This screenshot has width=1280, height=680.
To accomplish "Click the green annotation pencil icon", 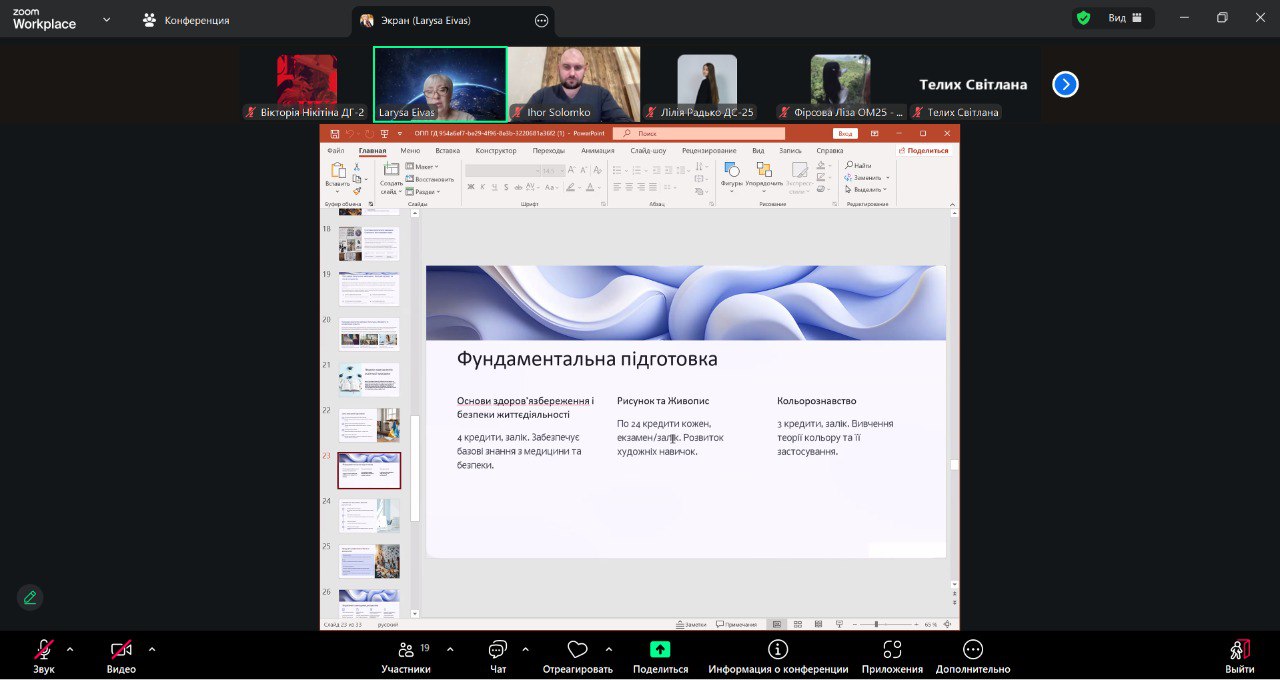I will [30, 598].
